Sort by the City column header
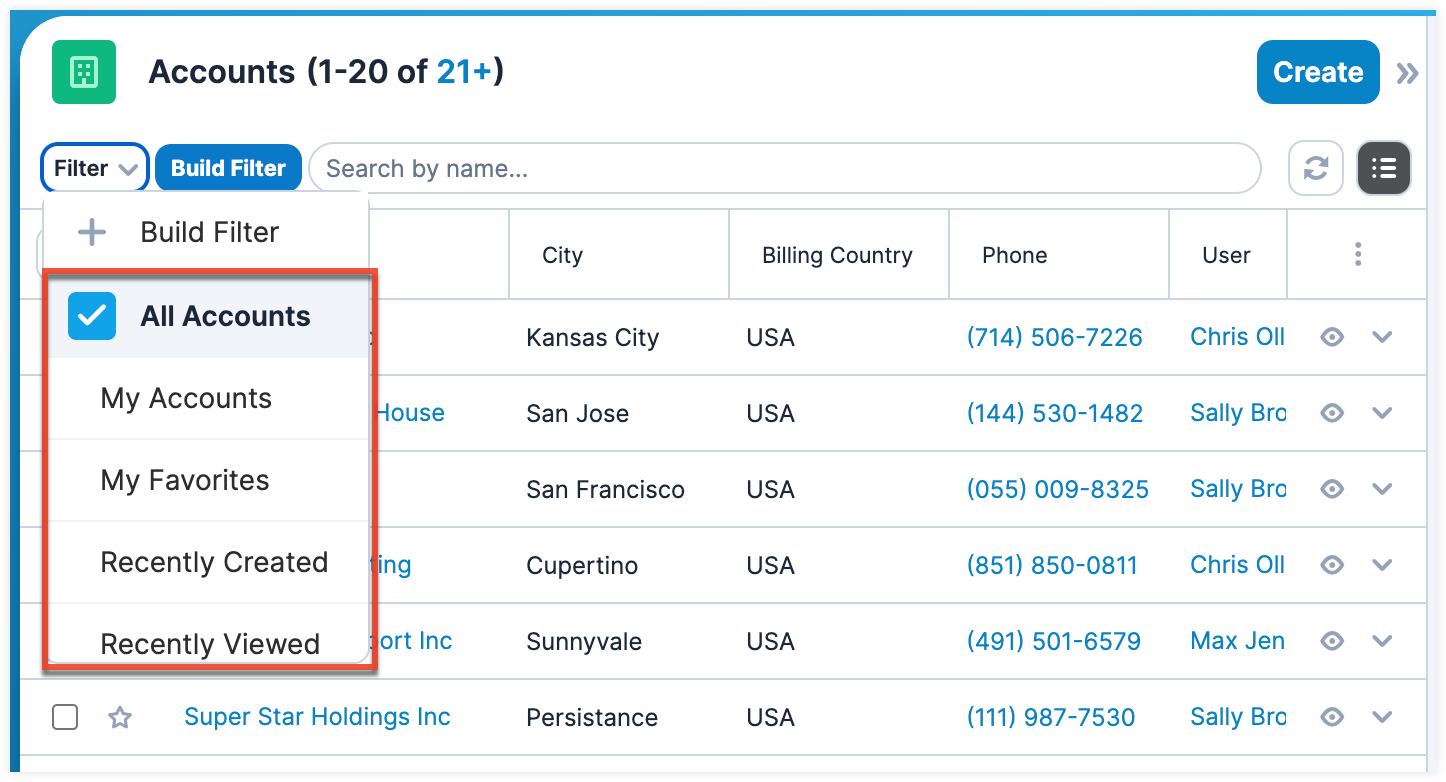This screenshot has height=782, width=1446. [562, 255]
